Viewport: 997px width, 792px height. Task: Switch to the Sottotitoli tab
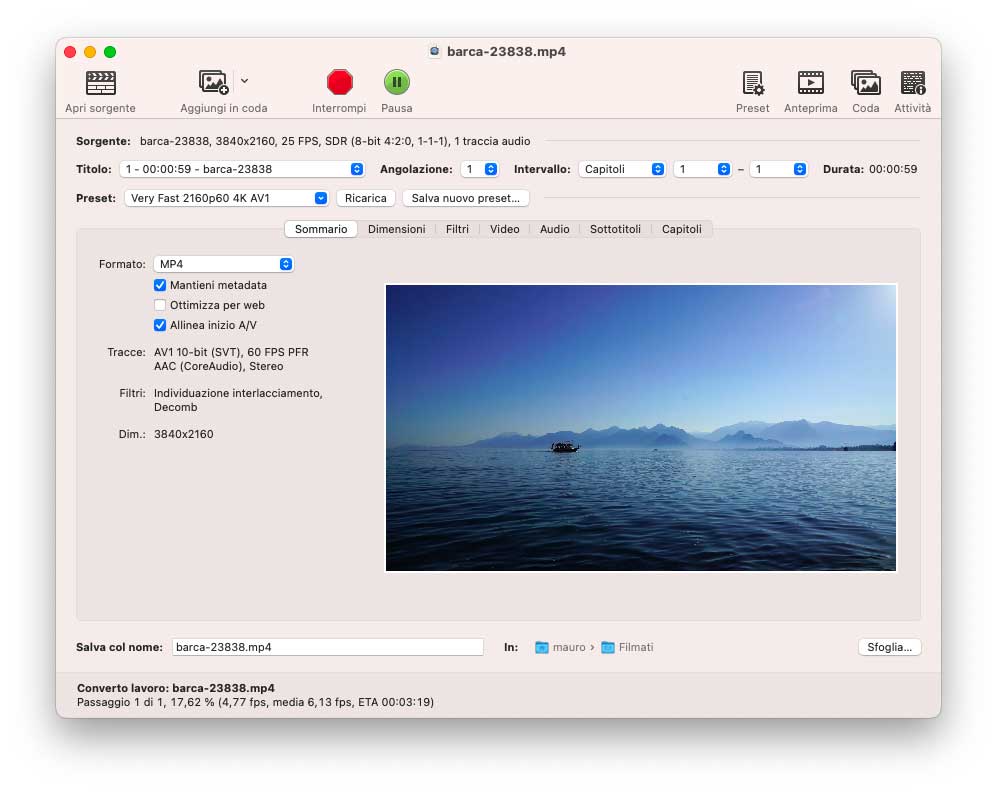[615, 229]
